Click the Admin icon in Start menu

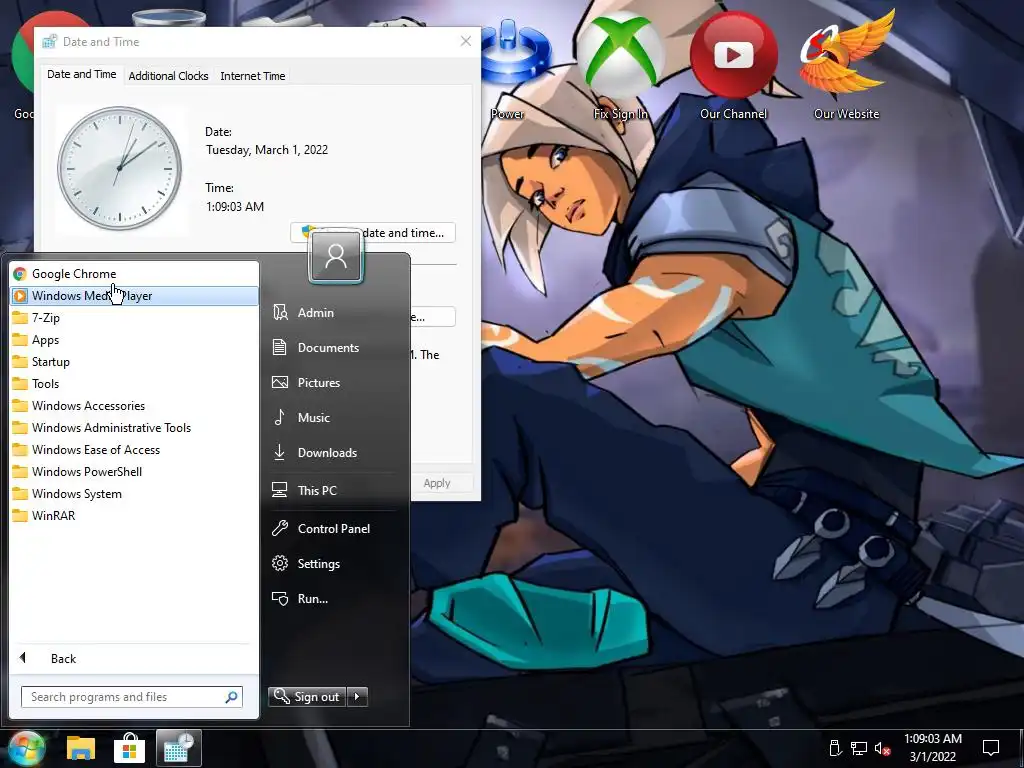tap(280, 313)
